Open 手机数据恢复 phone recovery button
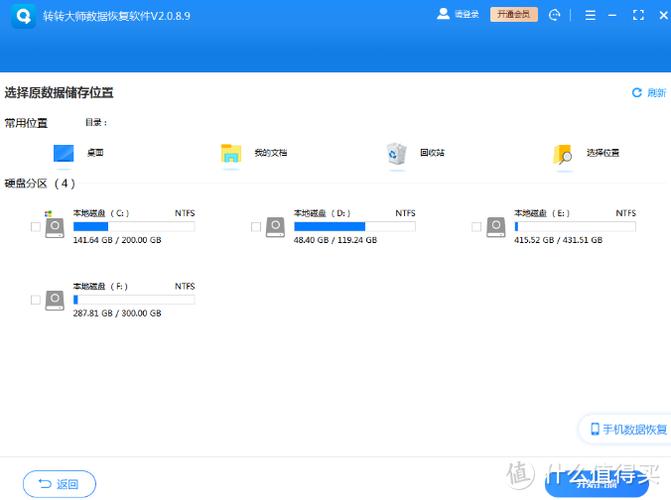Image resolution: width=671 pixels, height=500 pixels. coord(626,429)
